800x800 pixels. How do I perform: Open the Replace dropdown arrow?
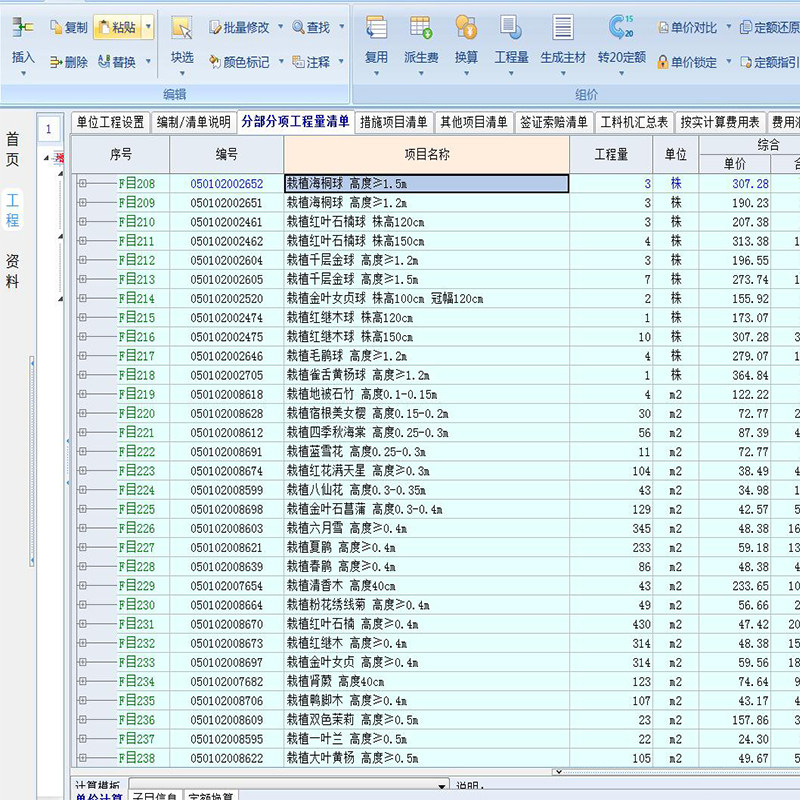point(148,62)
